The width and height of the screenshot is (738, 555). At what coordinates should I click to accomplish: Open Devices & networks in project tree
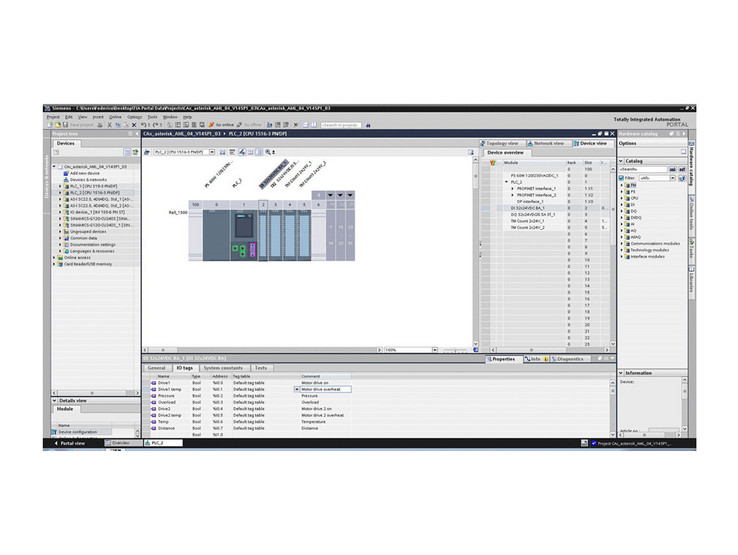(88, 180)
